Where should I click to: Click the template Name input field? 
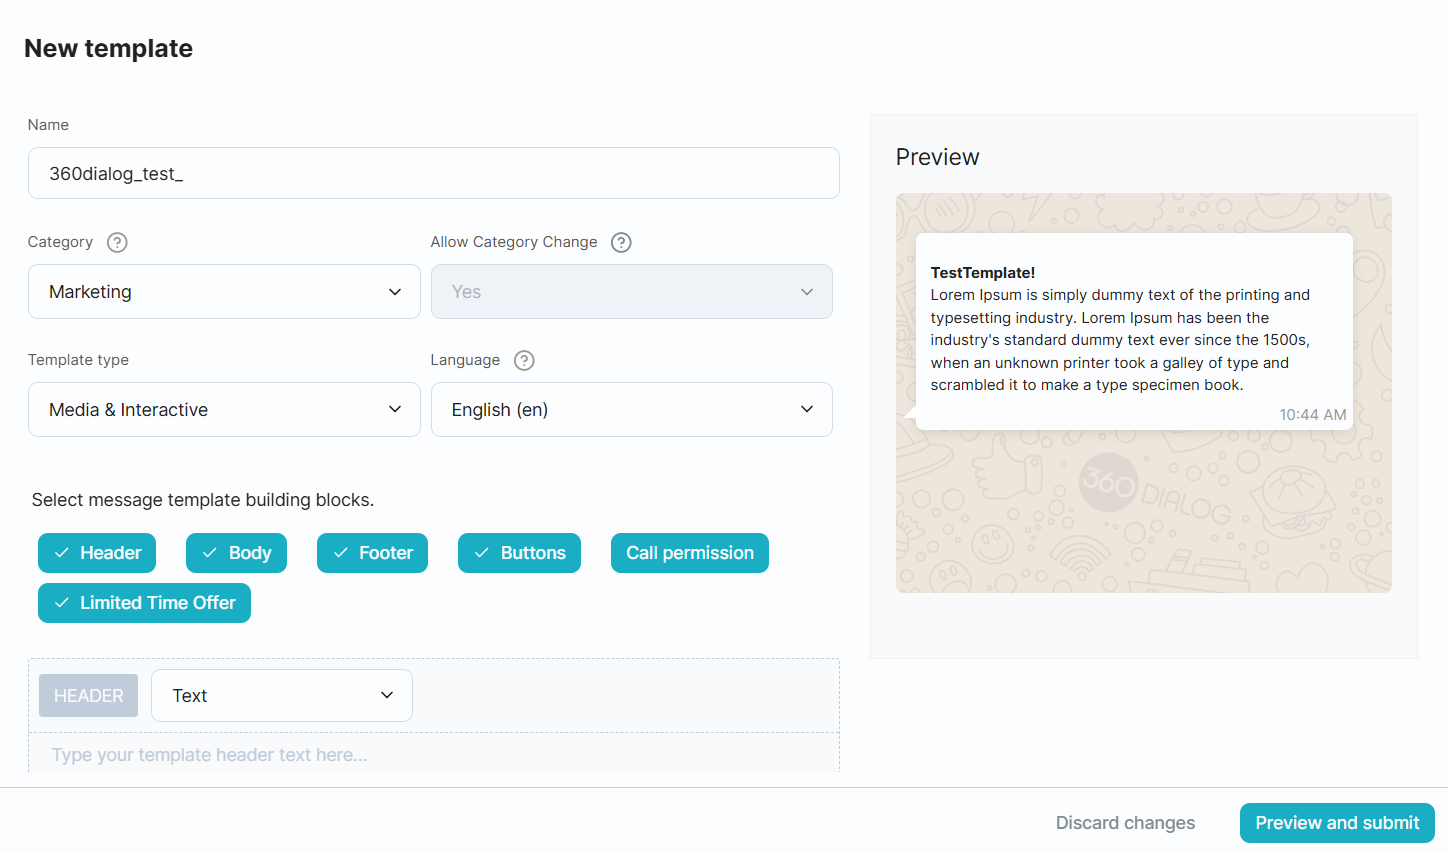click(x=433, y=174)
